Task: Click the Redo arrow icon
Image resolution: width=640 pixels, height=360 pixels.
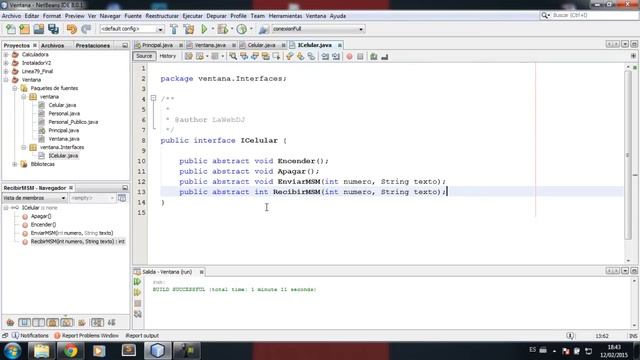Action: pos(86,29)
